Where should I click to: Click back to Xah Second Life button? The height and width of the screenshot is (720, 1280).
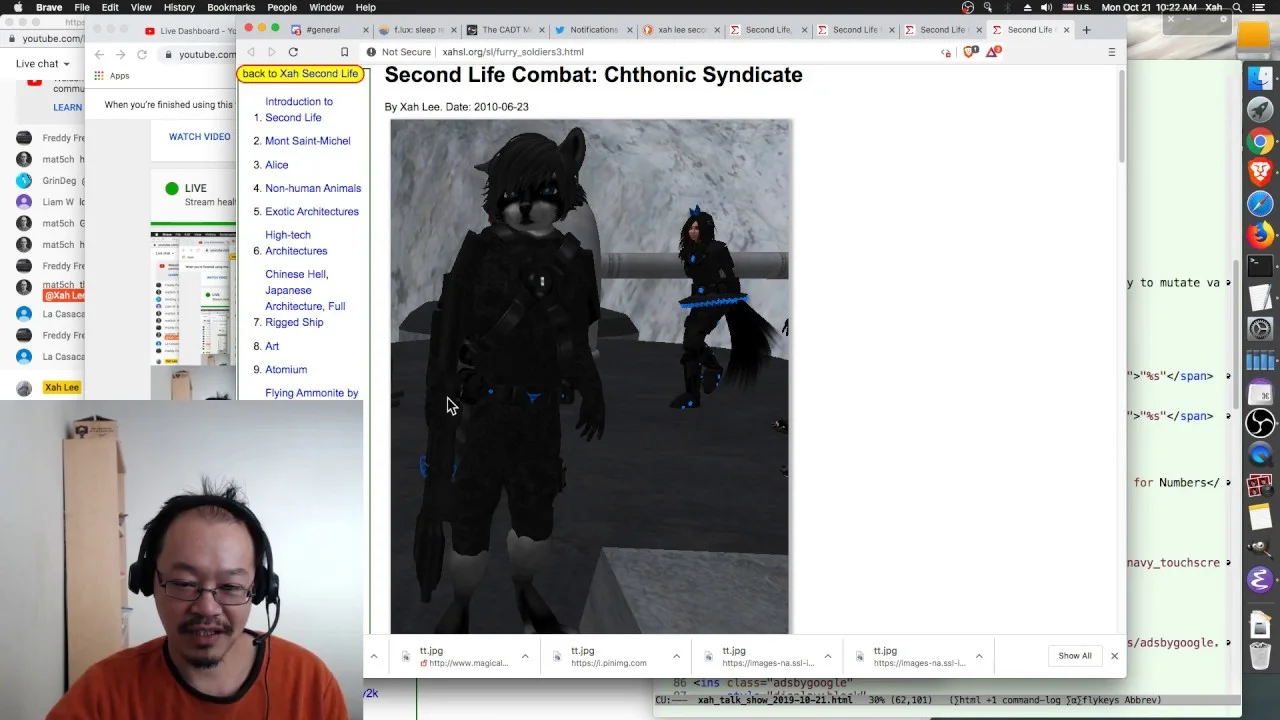[300, 74]
